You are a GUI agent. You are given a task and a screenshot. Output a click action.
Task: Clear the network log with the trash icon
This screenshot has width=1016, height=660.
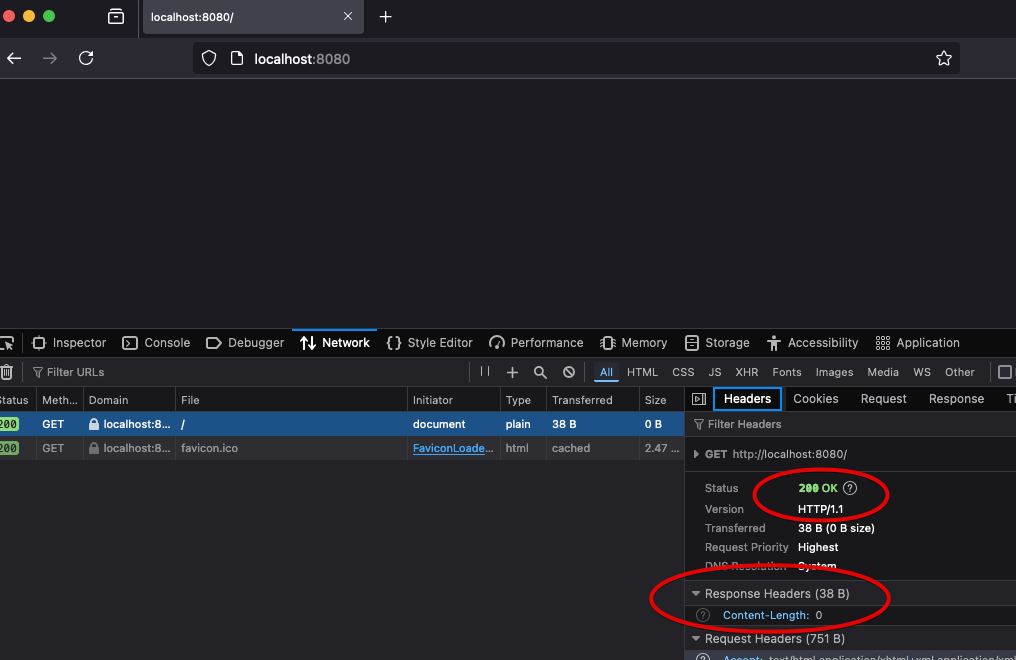point(7,372)
